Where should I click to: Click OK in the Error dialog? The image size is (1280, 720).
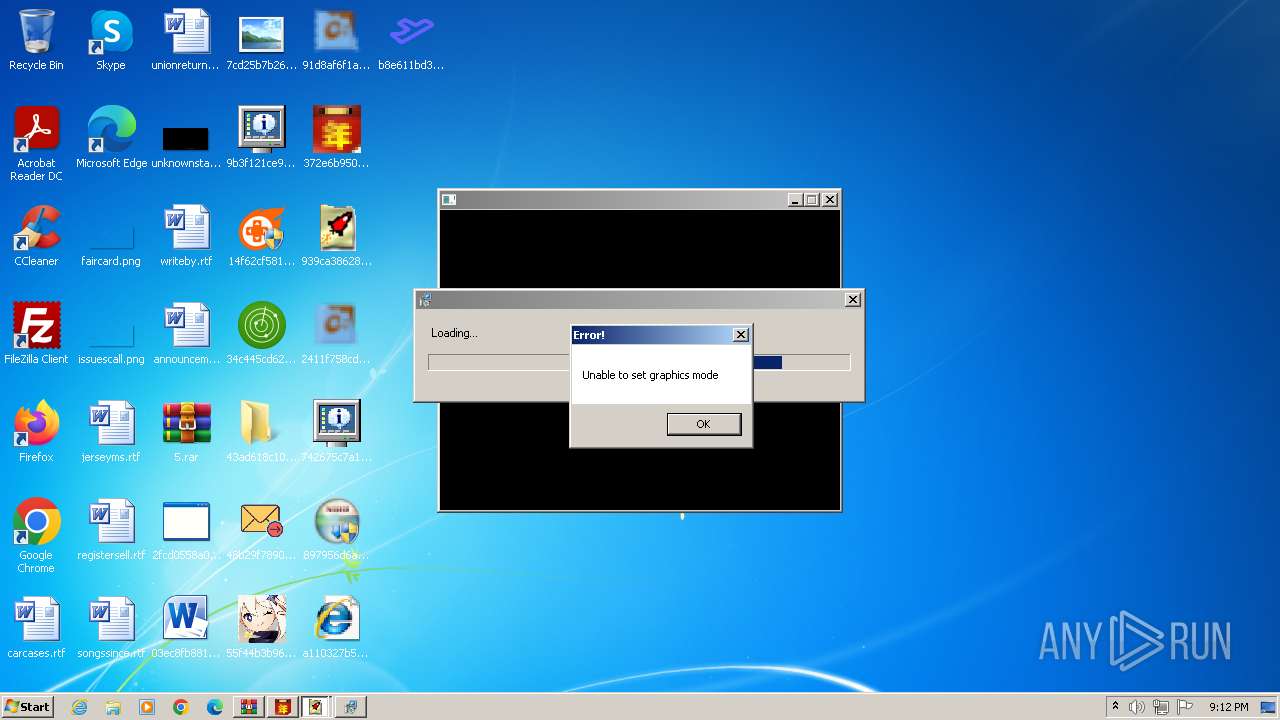pos(704,424)
